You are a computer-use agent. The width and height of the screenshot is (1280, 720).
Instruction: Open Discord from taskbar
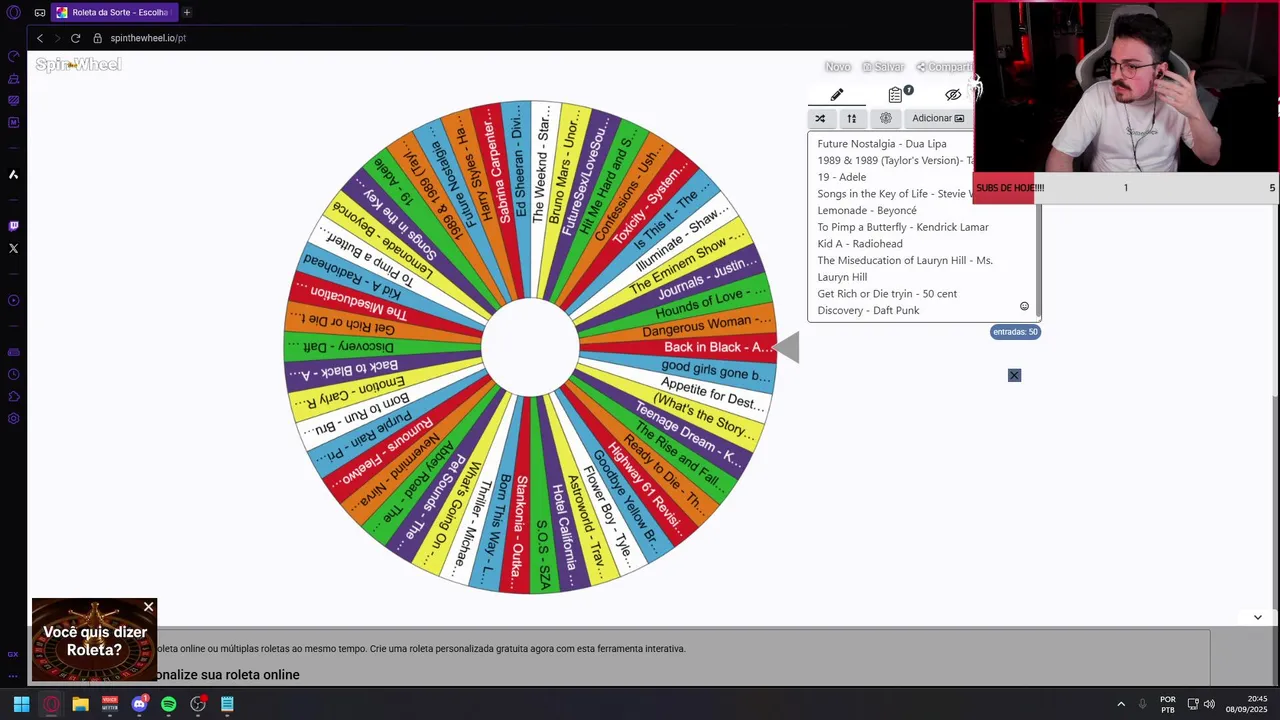coord(139,704)
